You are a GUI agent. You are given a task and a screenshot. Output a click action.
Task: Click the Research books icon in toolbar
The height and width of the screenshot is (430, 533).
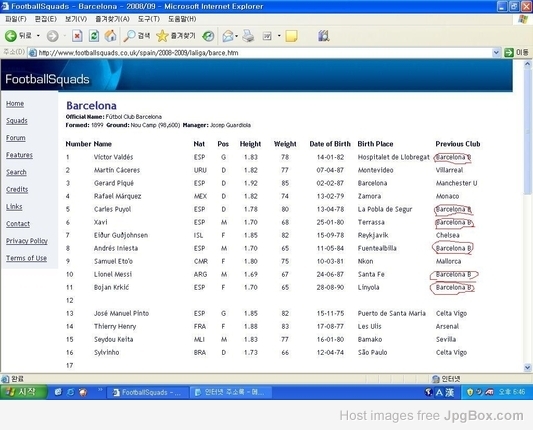pyautogui.click(x=323, y=36)
